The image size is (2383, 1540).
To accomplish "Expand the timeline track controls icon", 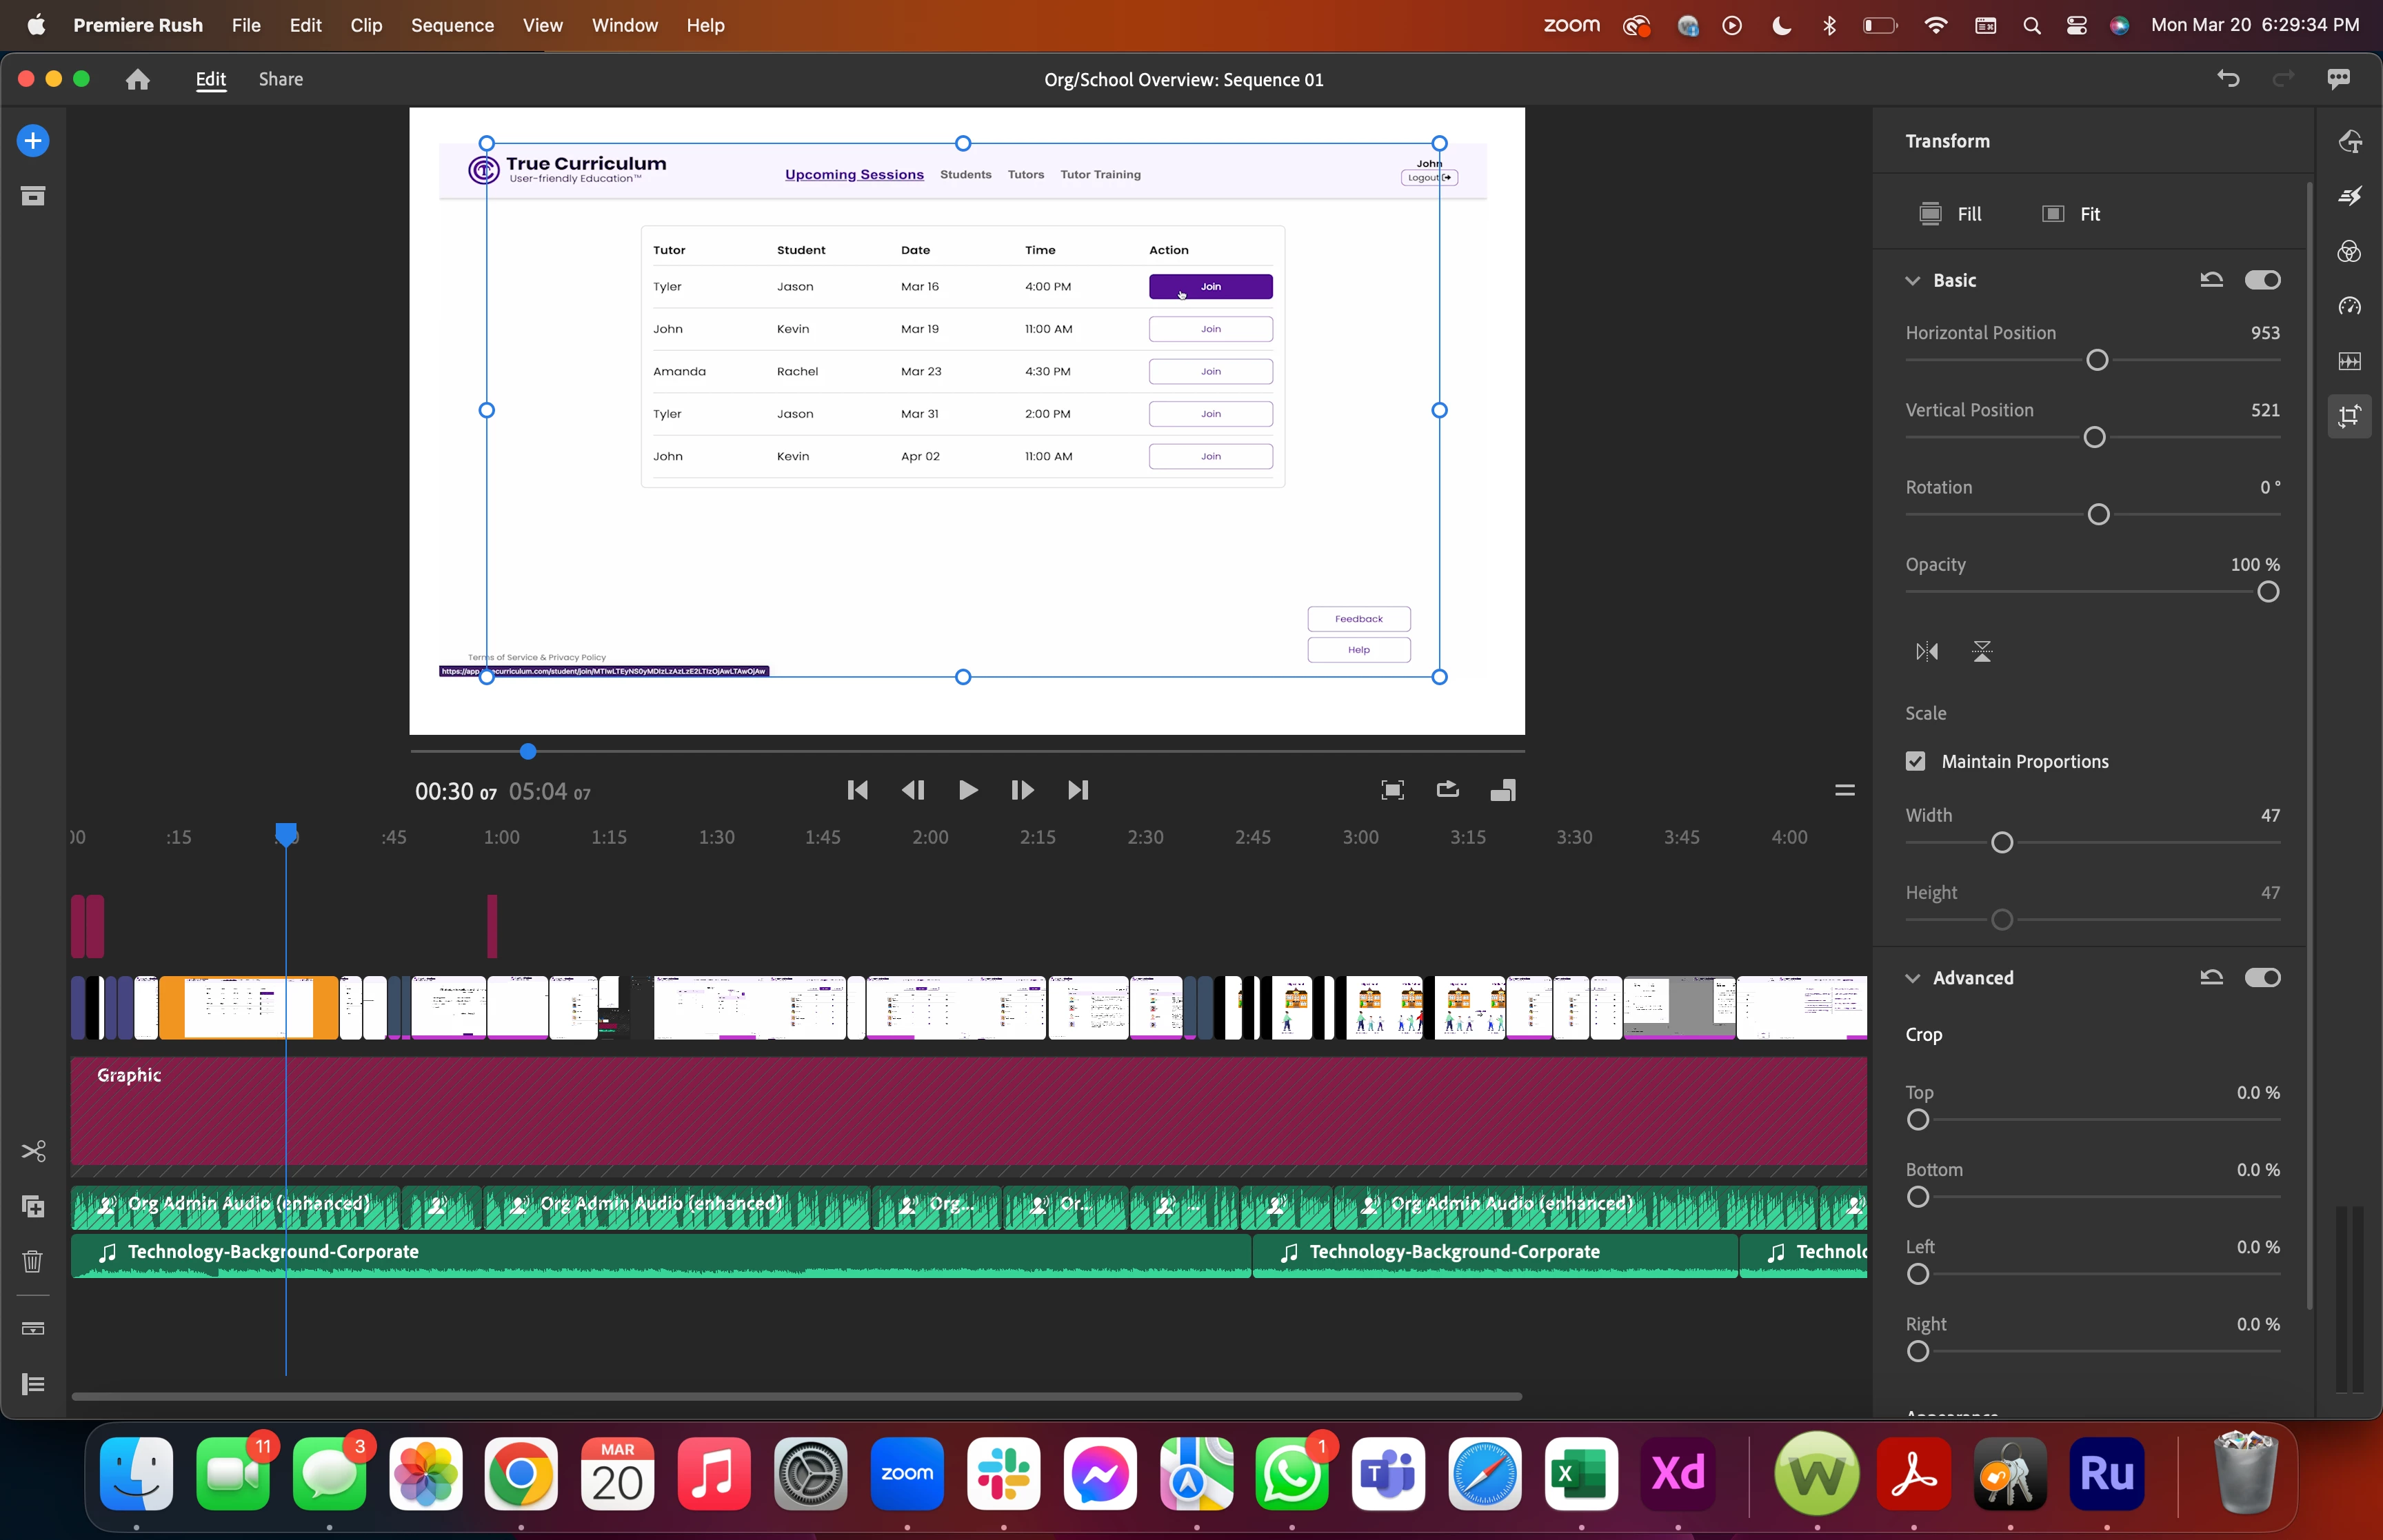I will [x=33, y=1384].
